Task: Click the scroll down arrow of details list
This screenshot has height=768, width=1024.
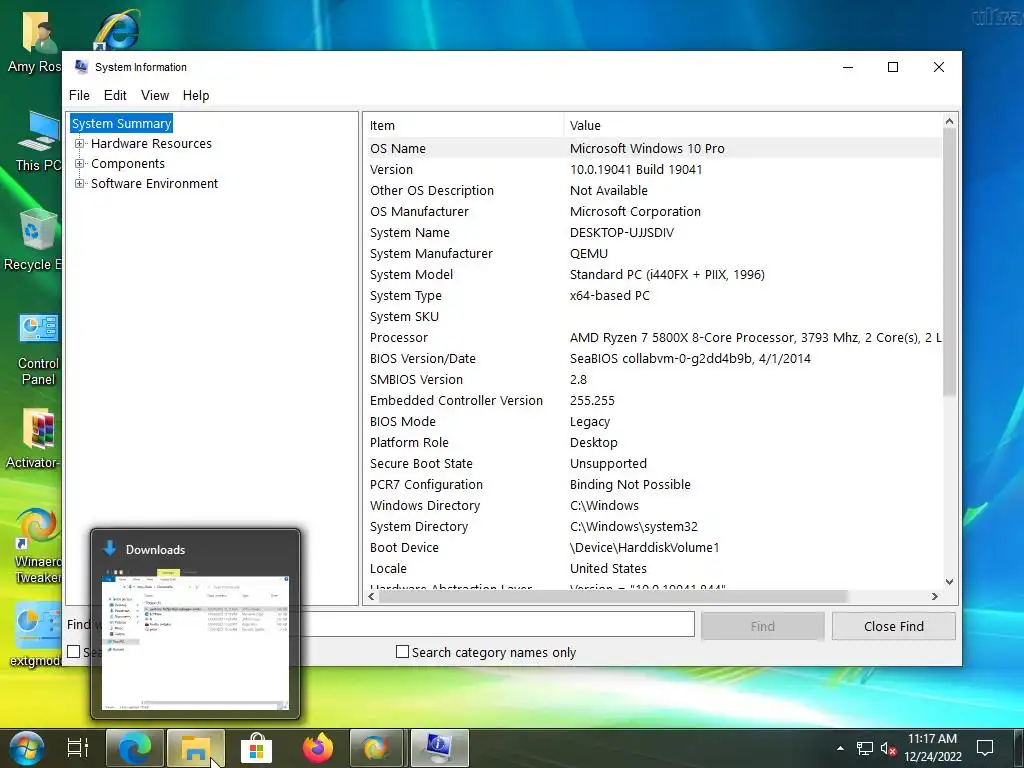Action: click(949, 582)
